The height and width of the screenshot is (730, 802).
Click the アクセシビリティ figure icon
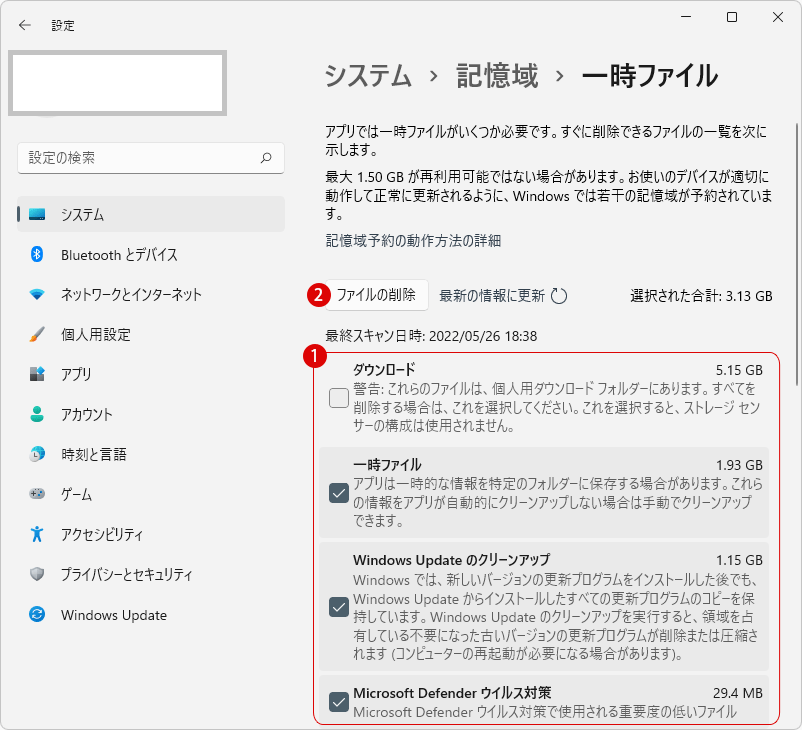37,534
